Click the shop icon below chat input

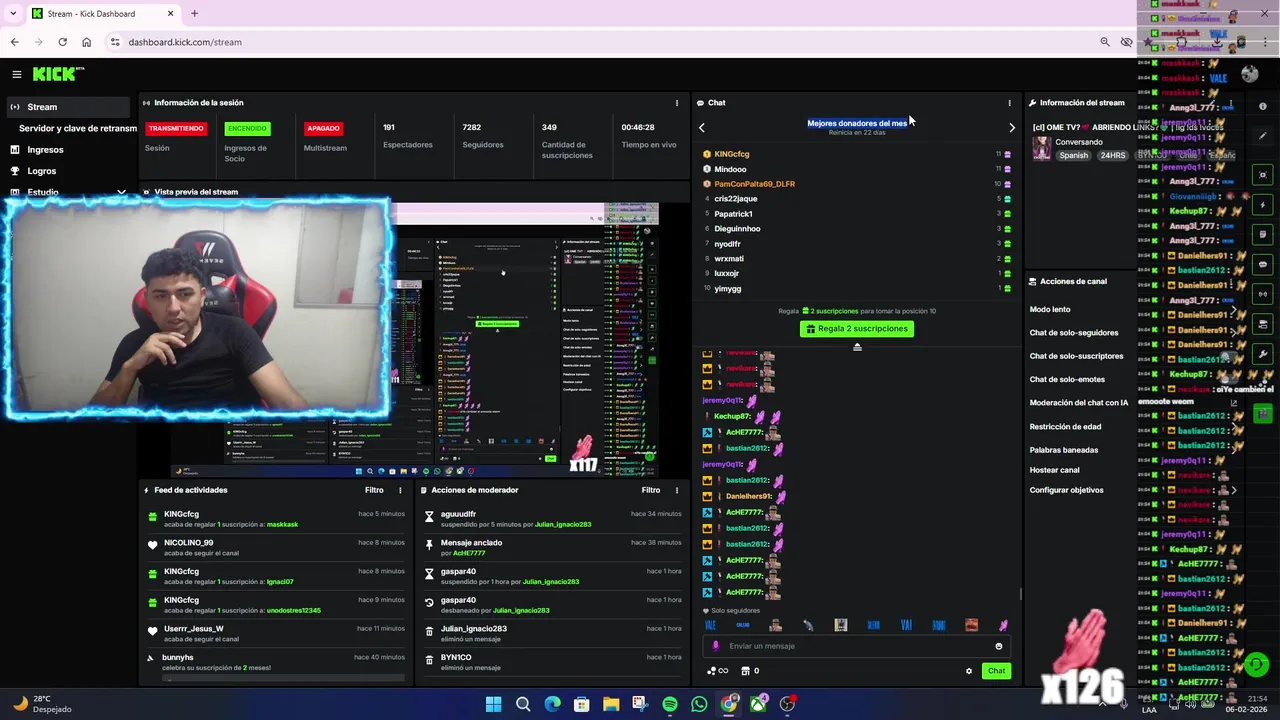[744, 671]
